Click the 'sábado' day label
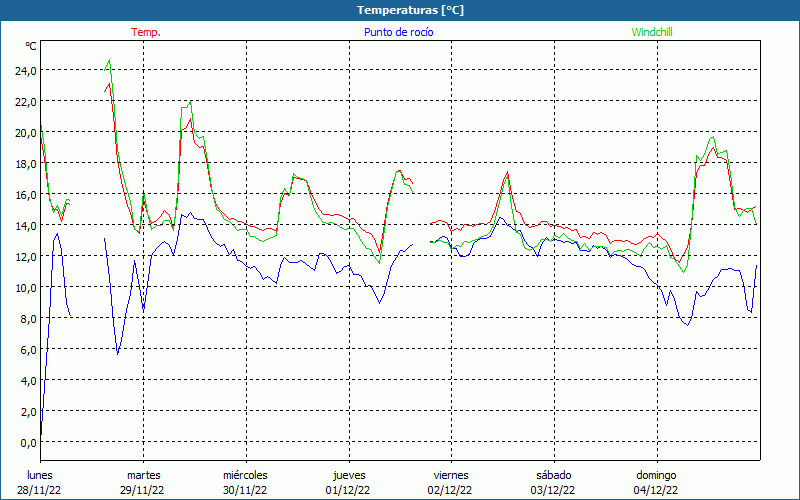800x500 pixels. (x=554, y=475)
